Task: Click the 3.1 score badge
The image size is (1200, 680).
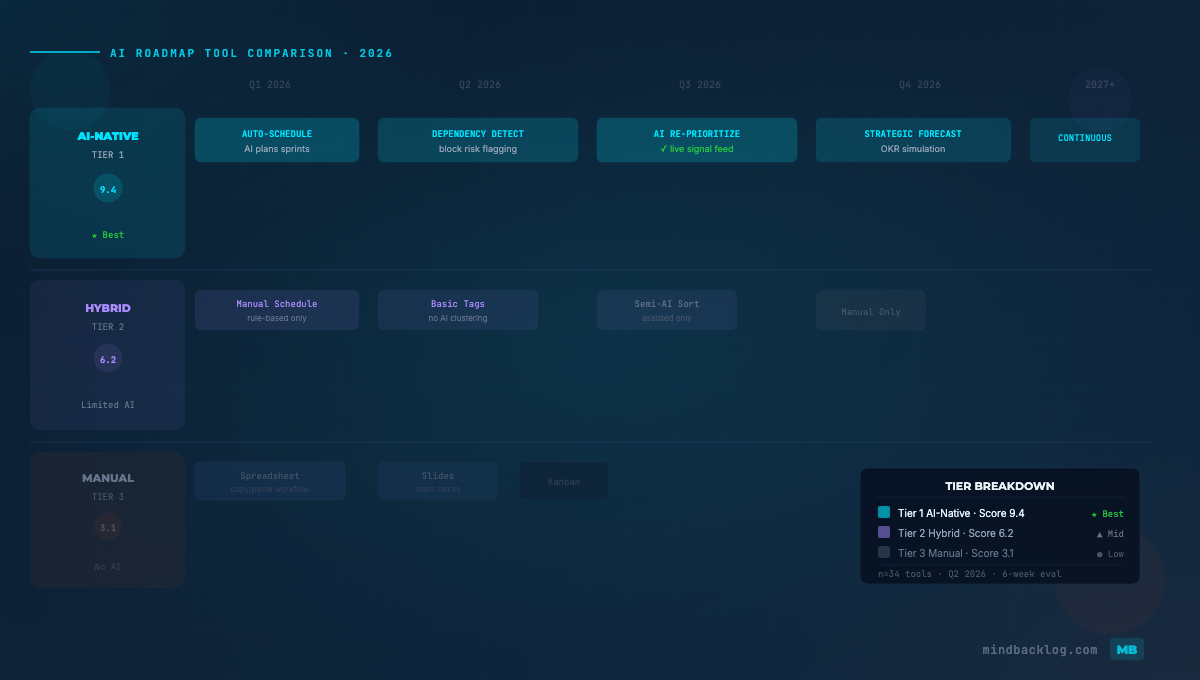Action: [108, 527]
